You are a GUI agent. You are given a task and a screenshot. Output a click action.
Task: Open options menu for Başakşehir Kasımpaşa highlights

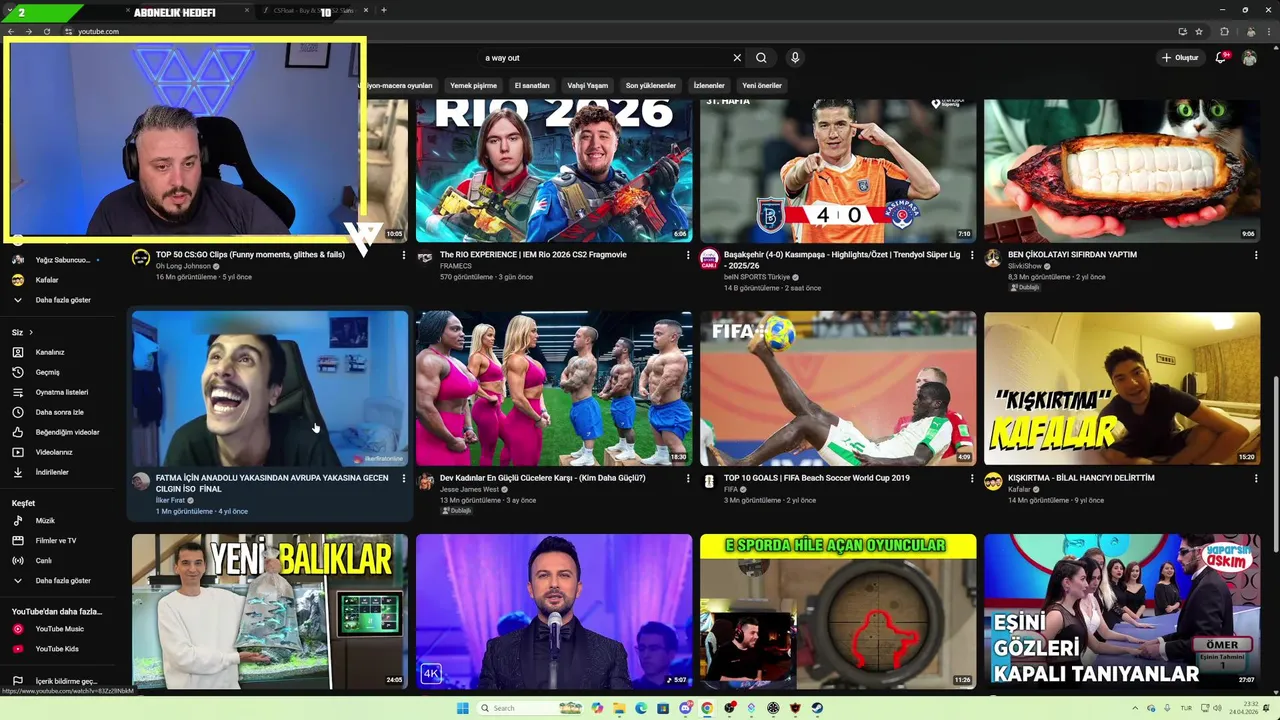click(x=972, y=255)
